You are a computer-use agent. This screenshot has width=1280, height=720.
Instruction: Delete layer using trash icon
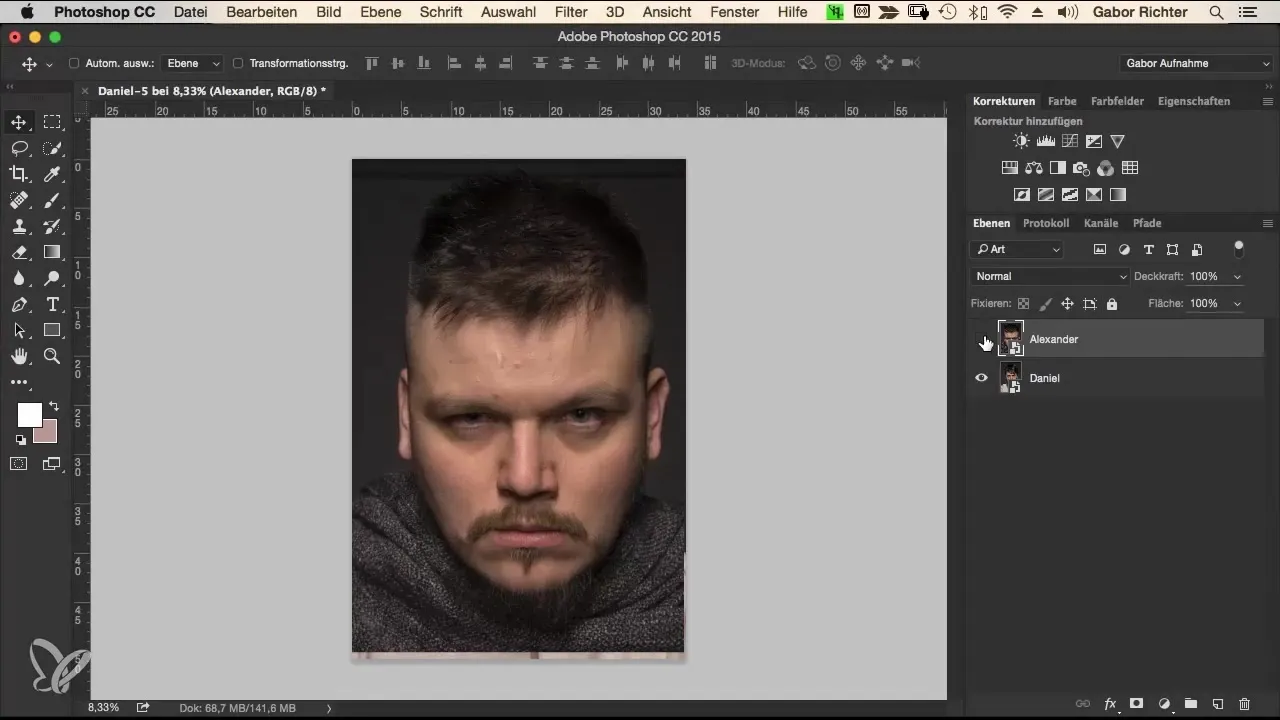(1244, 704)
